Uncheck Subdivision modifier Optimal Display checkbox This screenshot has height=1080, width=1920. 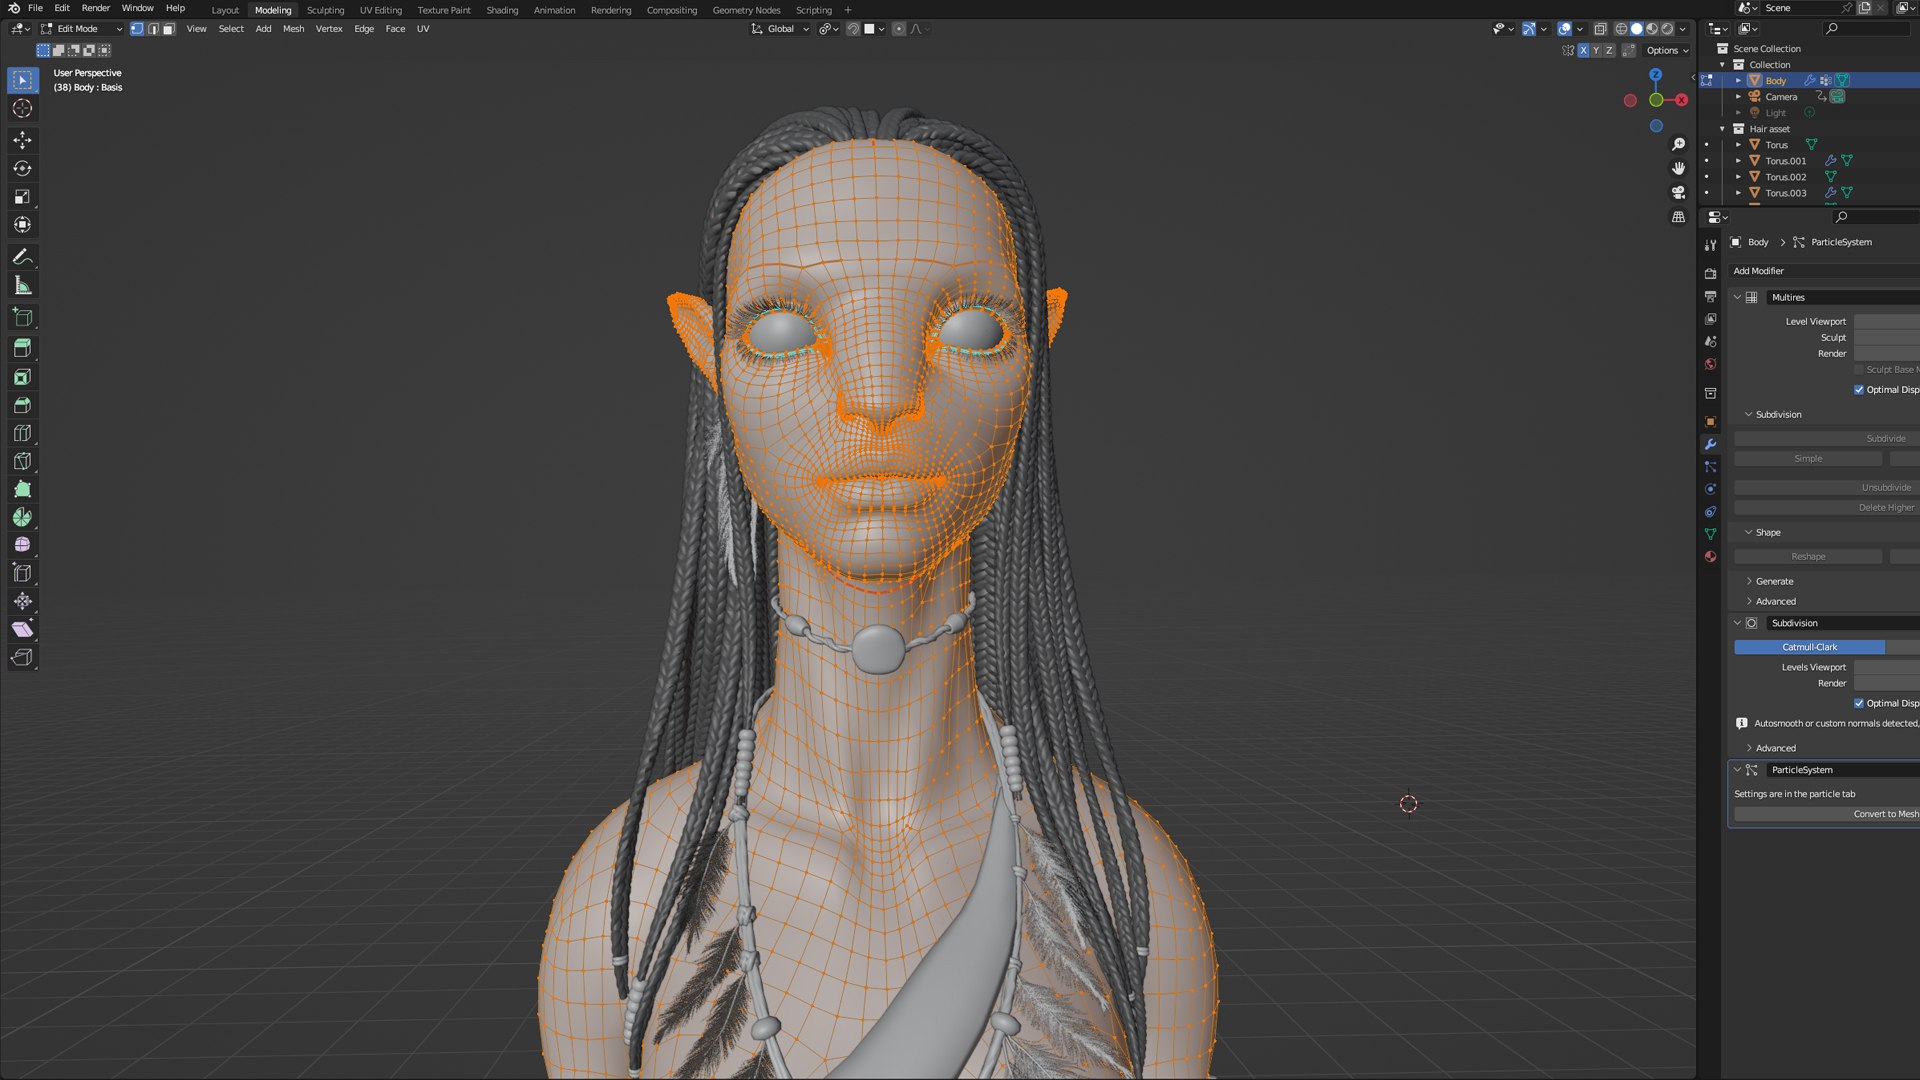click(1859, 703)
